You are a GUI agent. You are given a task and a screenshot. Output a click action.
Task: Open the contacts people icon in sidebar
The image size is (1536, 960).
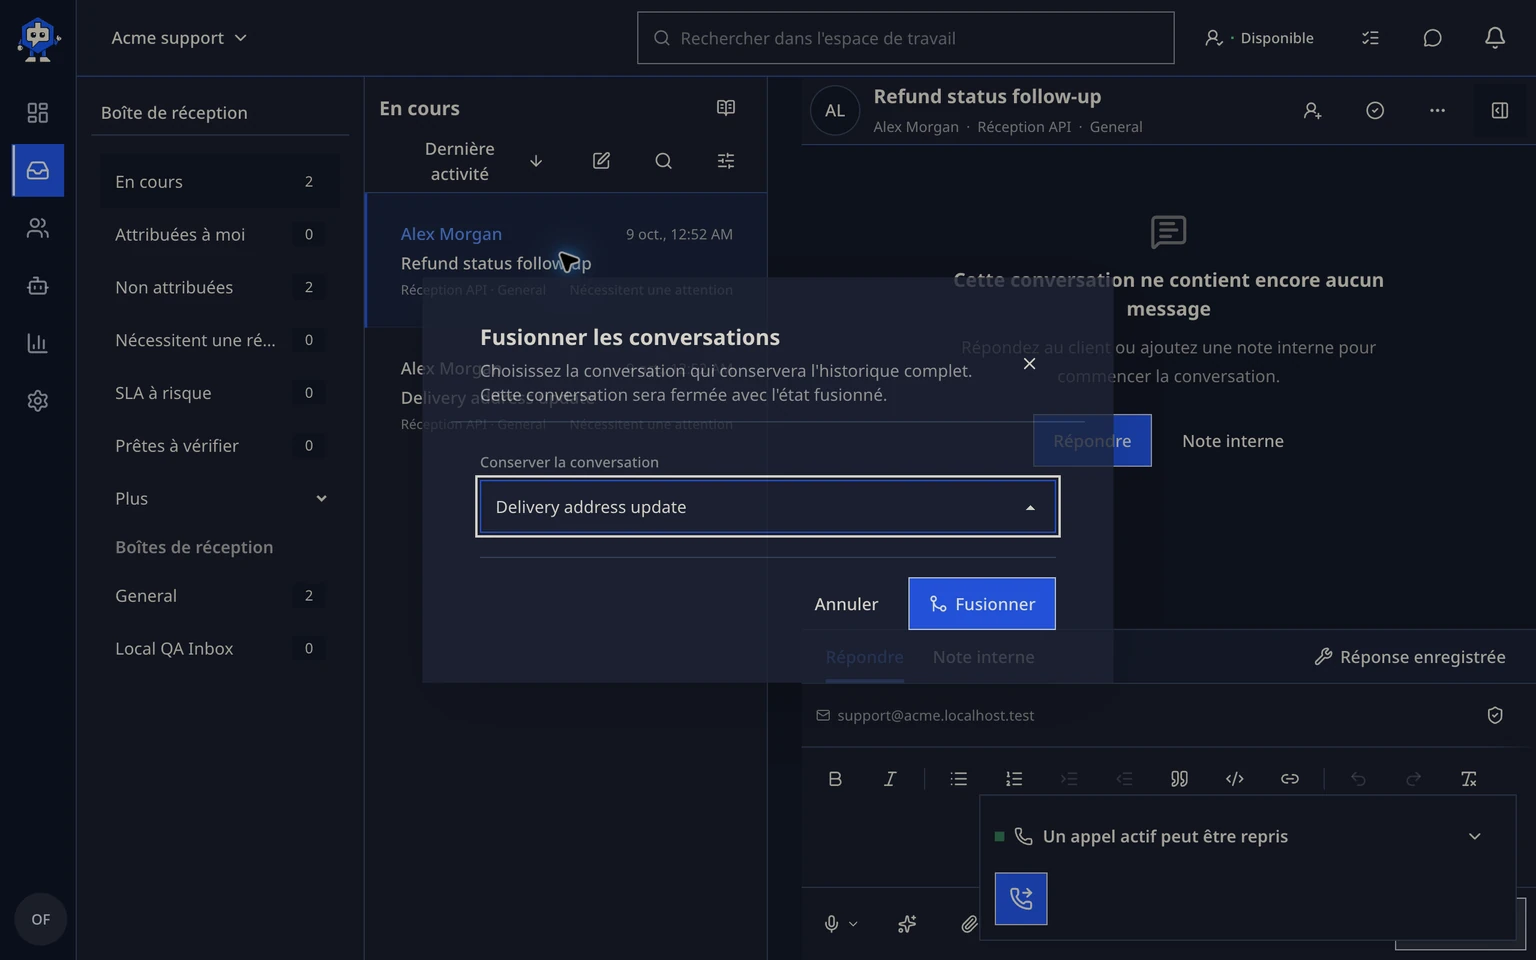click(x=37, y=228)
